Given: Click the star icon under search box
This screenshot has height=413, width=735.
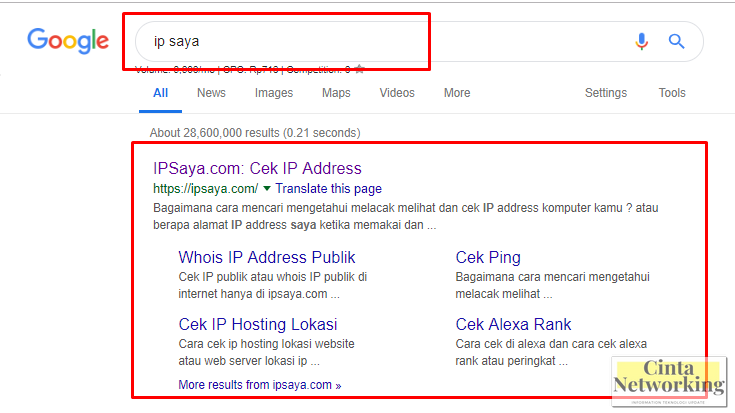Looking at the screenshot, I should click(x=360, y=70).
